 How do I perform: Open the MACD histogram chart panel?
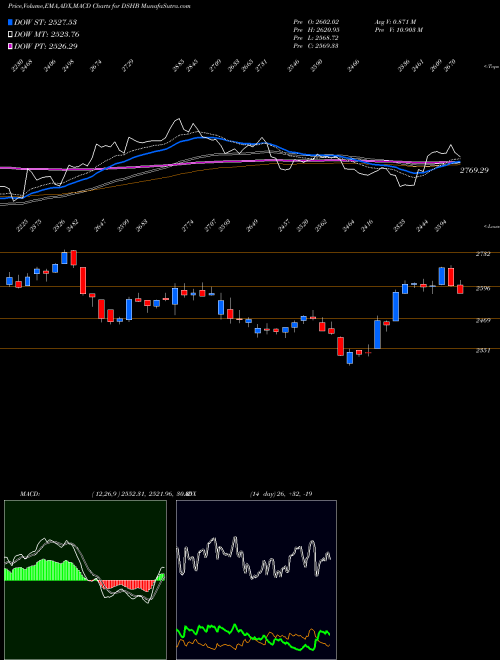pyautogui.click(x=85, y=580)
